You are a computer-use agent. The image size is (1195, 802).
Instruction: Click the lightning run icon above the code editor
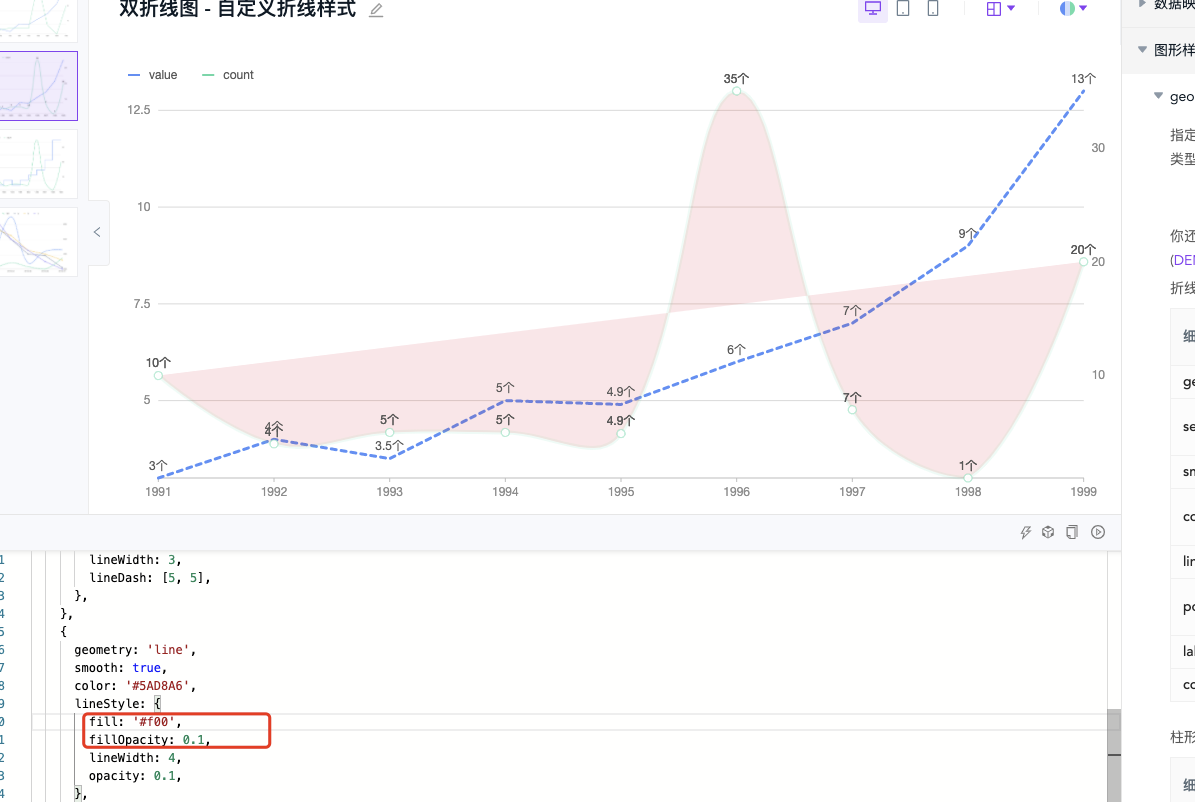coord(1025,532)
